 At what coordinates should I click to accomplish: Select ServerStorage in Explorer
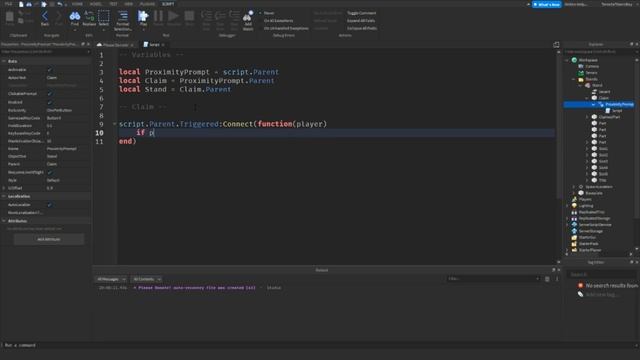[590, 231]
